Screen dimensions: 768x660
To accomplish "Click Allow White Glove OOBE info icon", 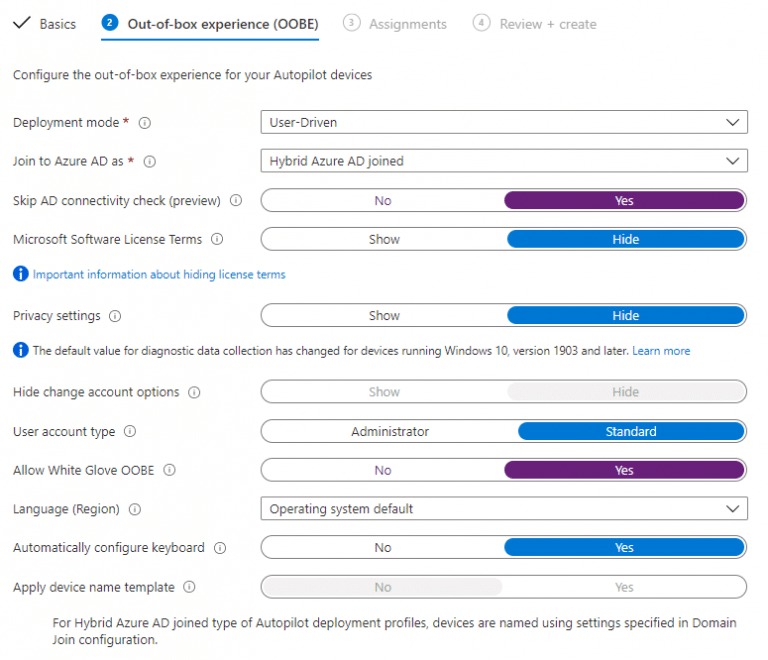I will coord(169,470).
